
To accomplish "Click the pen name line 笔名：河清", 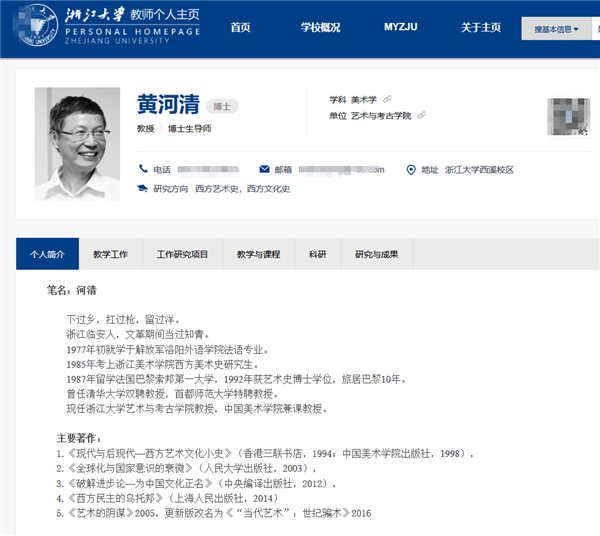I will click(x=72, y=290).
